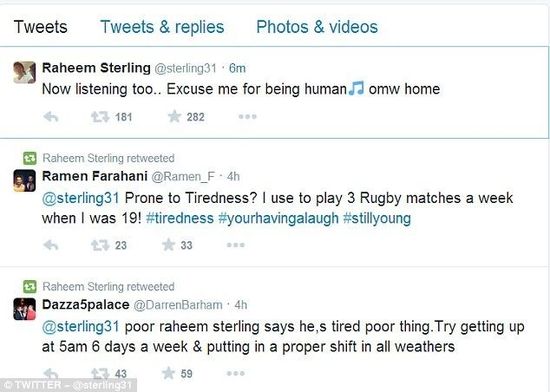The height and width of the screenshot is (392, 550).
Task: Favorite Dazza5palace's tweet with 59 stars
Action: pyautogui.click(x=168, y=373)
